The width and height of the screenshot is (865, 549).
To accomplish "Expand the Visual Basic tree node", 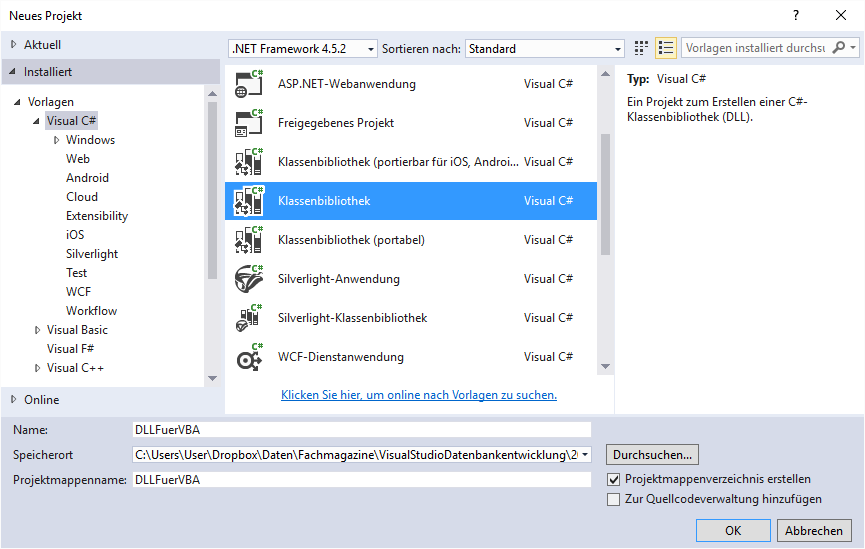I will click(38, 330).
